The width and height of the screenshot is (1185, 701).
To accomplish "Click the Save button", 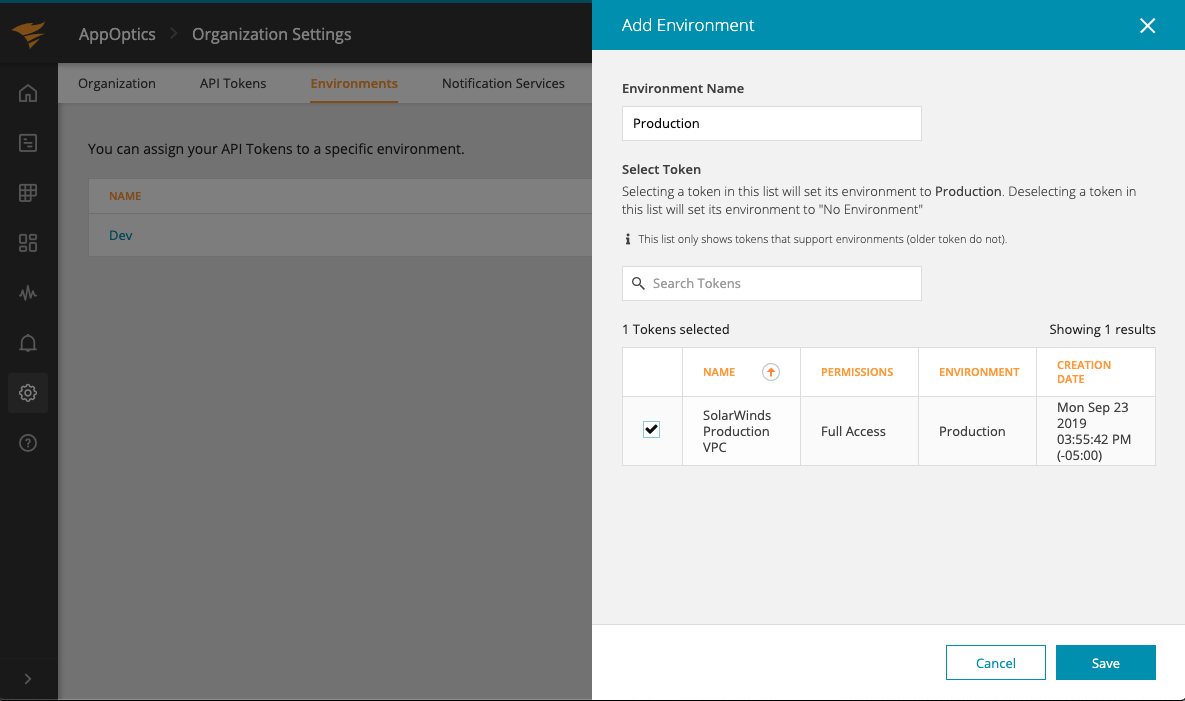I will 1105,663.
